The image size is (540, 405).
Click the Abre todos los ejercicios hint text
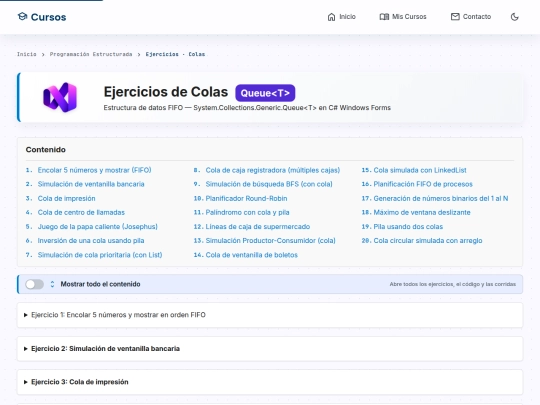pyautogui.click(x=453, y=284)
